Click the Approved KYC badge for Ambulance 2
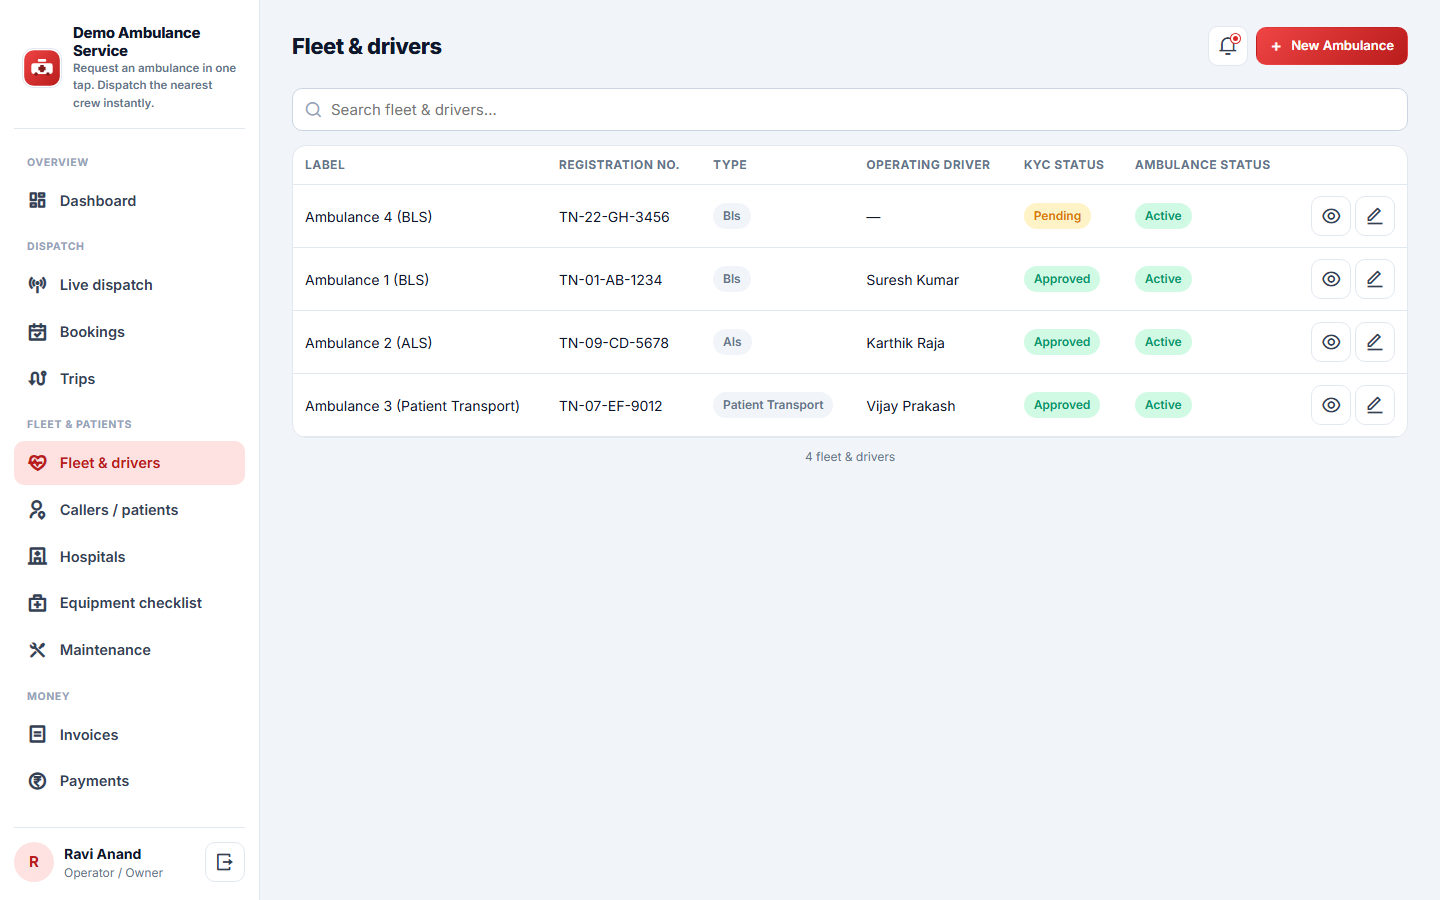This screenshot has height=900, width=1440. click(1062, 342)
